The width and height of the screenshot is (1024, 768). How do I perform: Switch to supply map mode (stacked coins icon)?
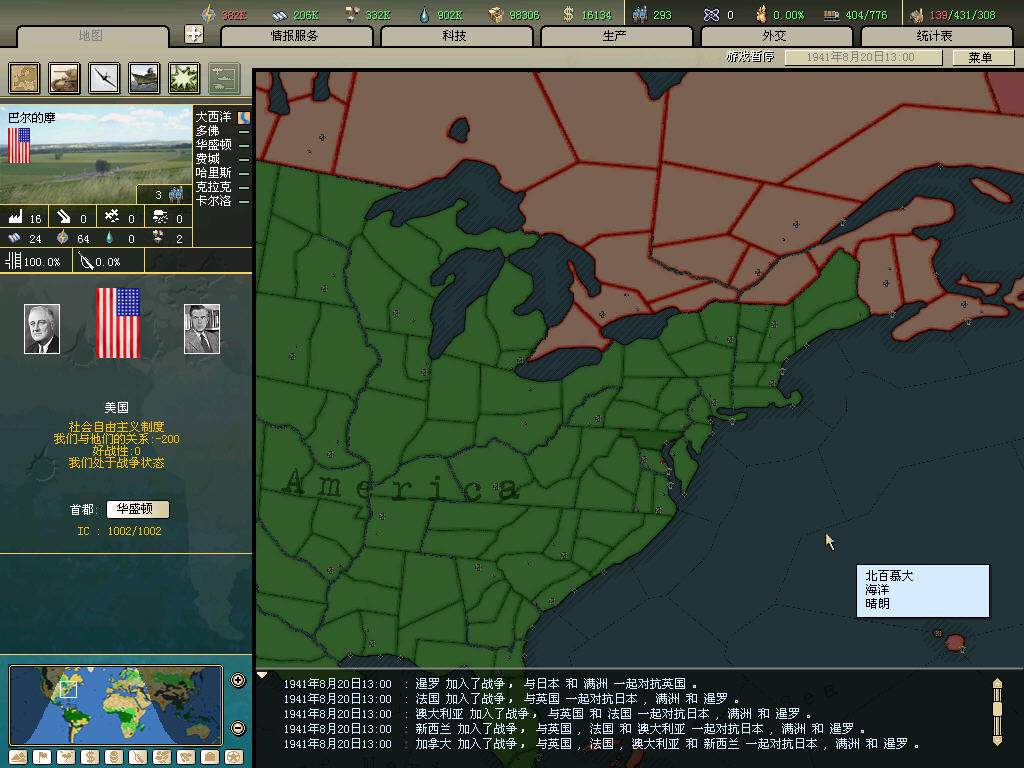click(x=114, y=757)
